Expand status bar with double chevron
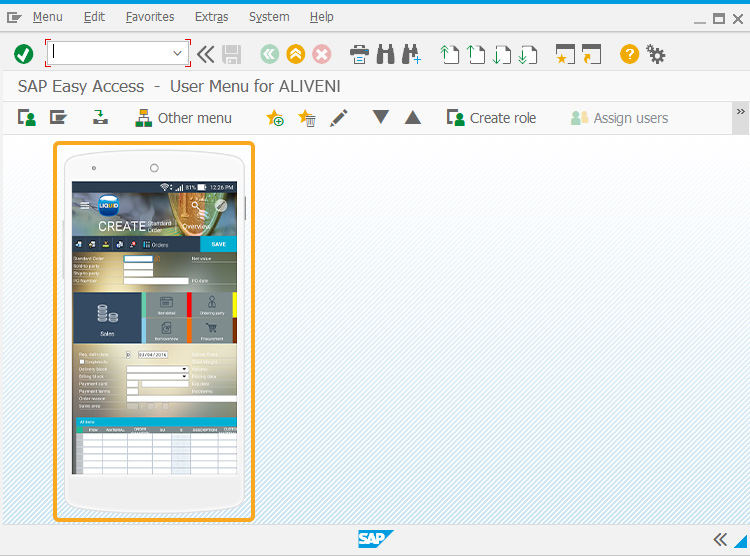 [720, 540]
